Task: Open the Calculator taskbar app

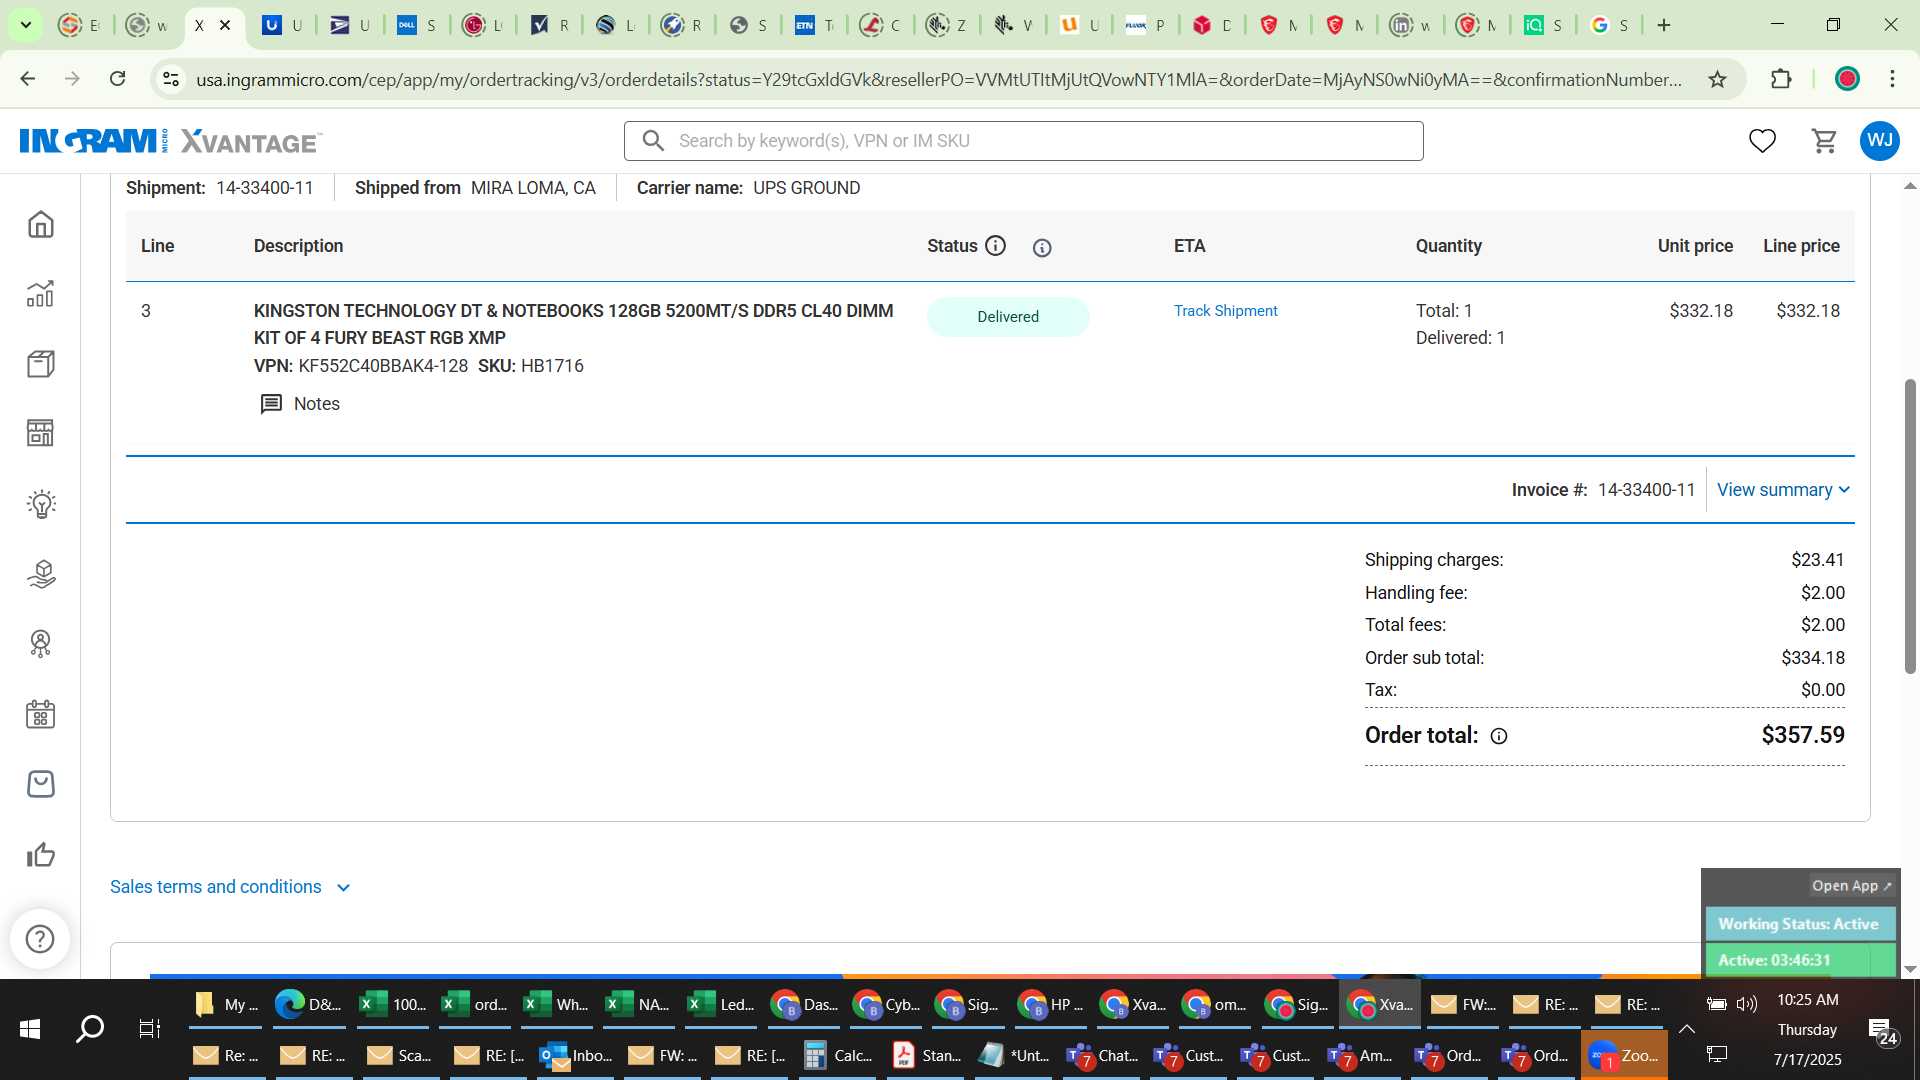Action: point(838,1056)
